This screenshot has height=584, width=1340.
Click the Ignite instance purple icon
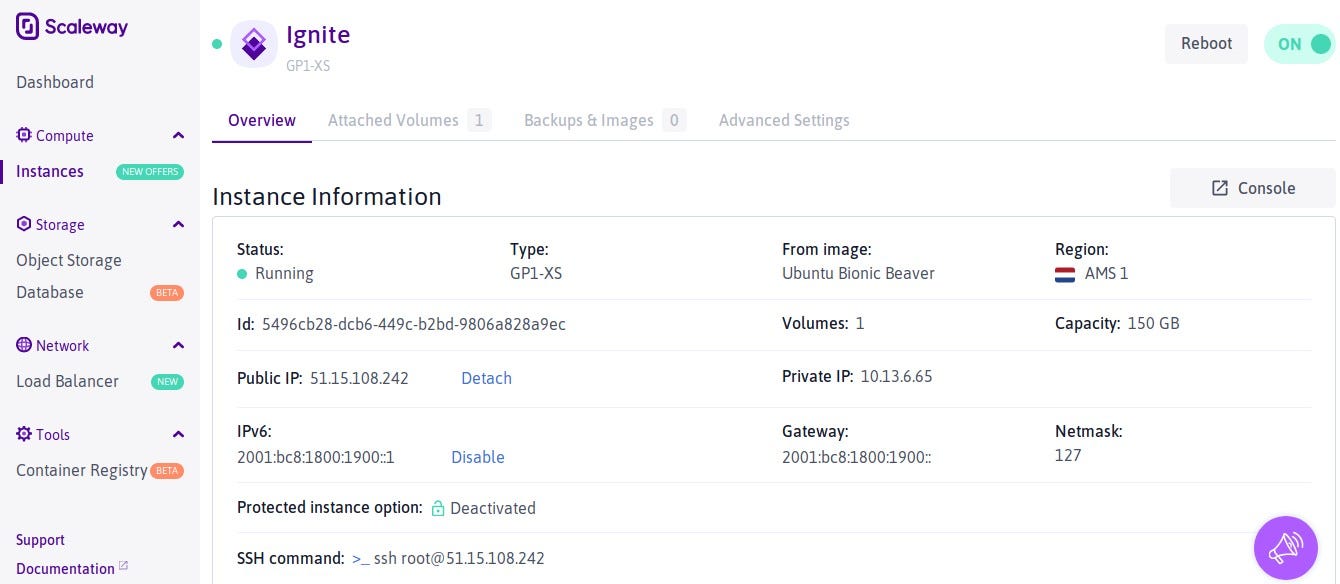pos(254,44)
